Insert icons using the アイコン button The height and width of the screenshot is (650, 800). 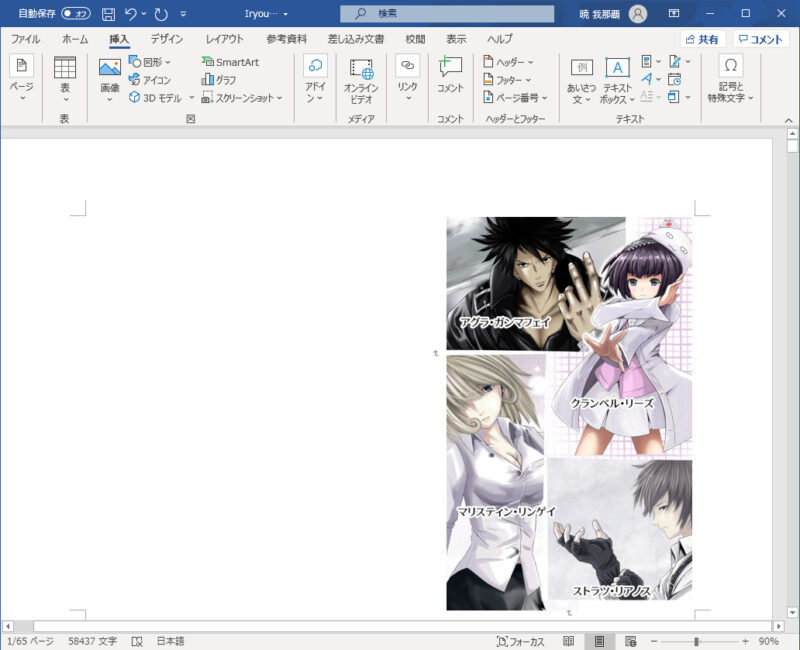coord(149,80)
